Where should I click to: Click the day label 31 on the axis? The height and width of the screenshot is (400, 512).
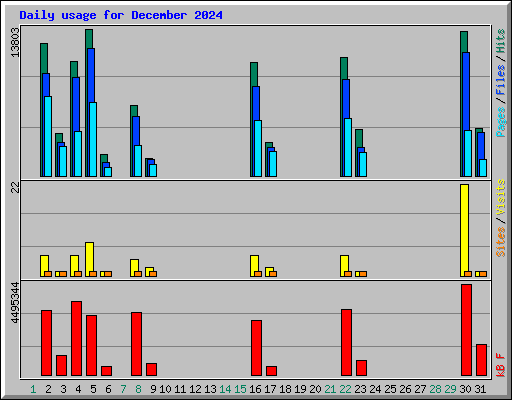[x=480, y=389]
